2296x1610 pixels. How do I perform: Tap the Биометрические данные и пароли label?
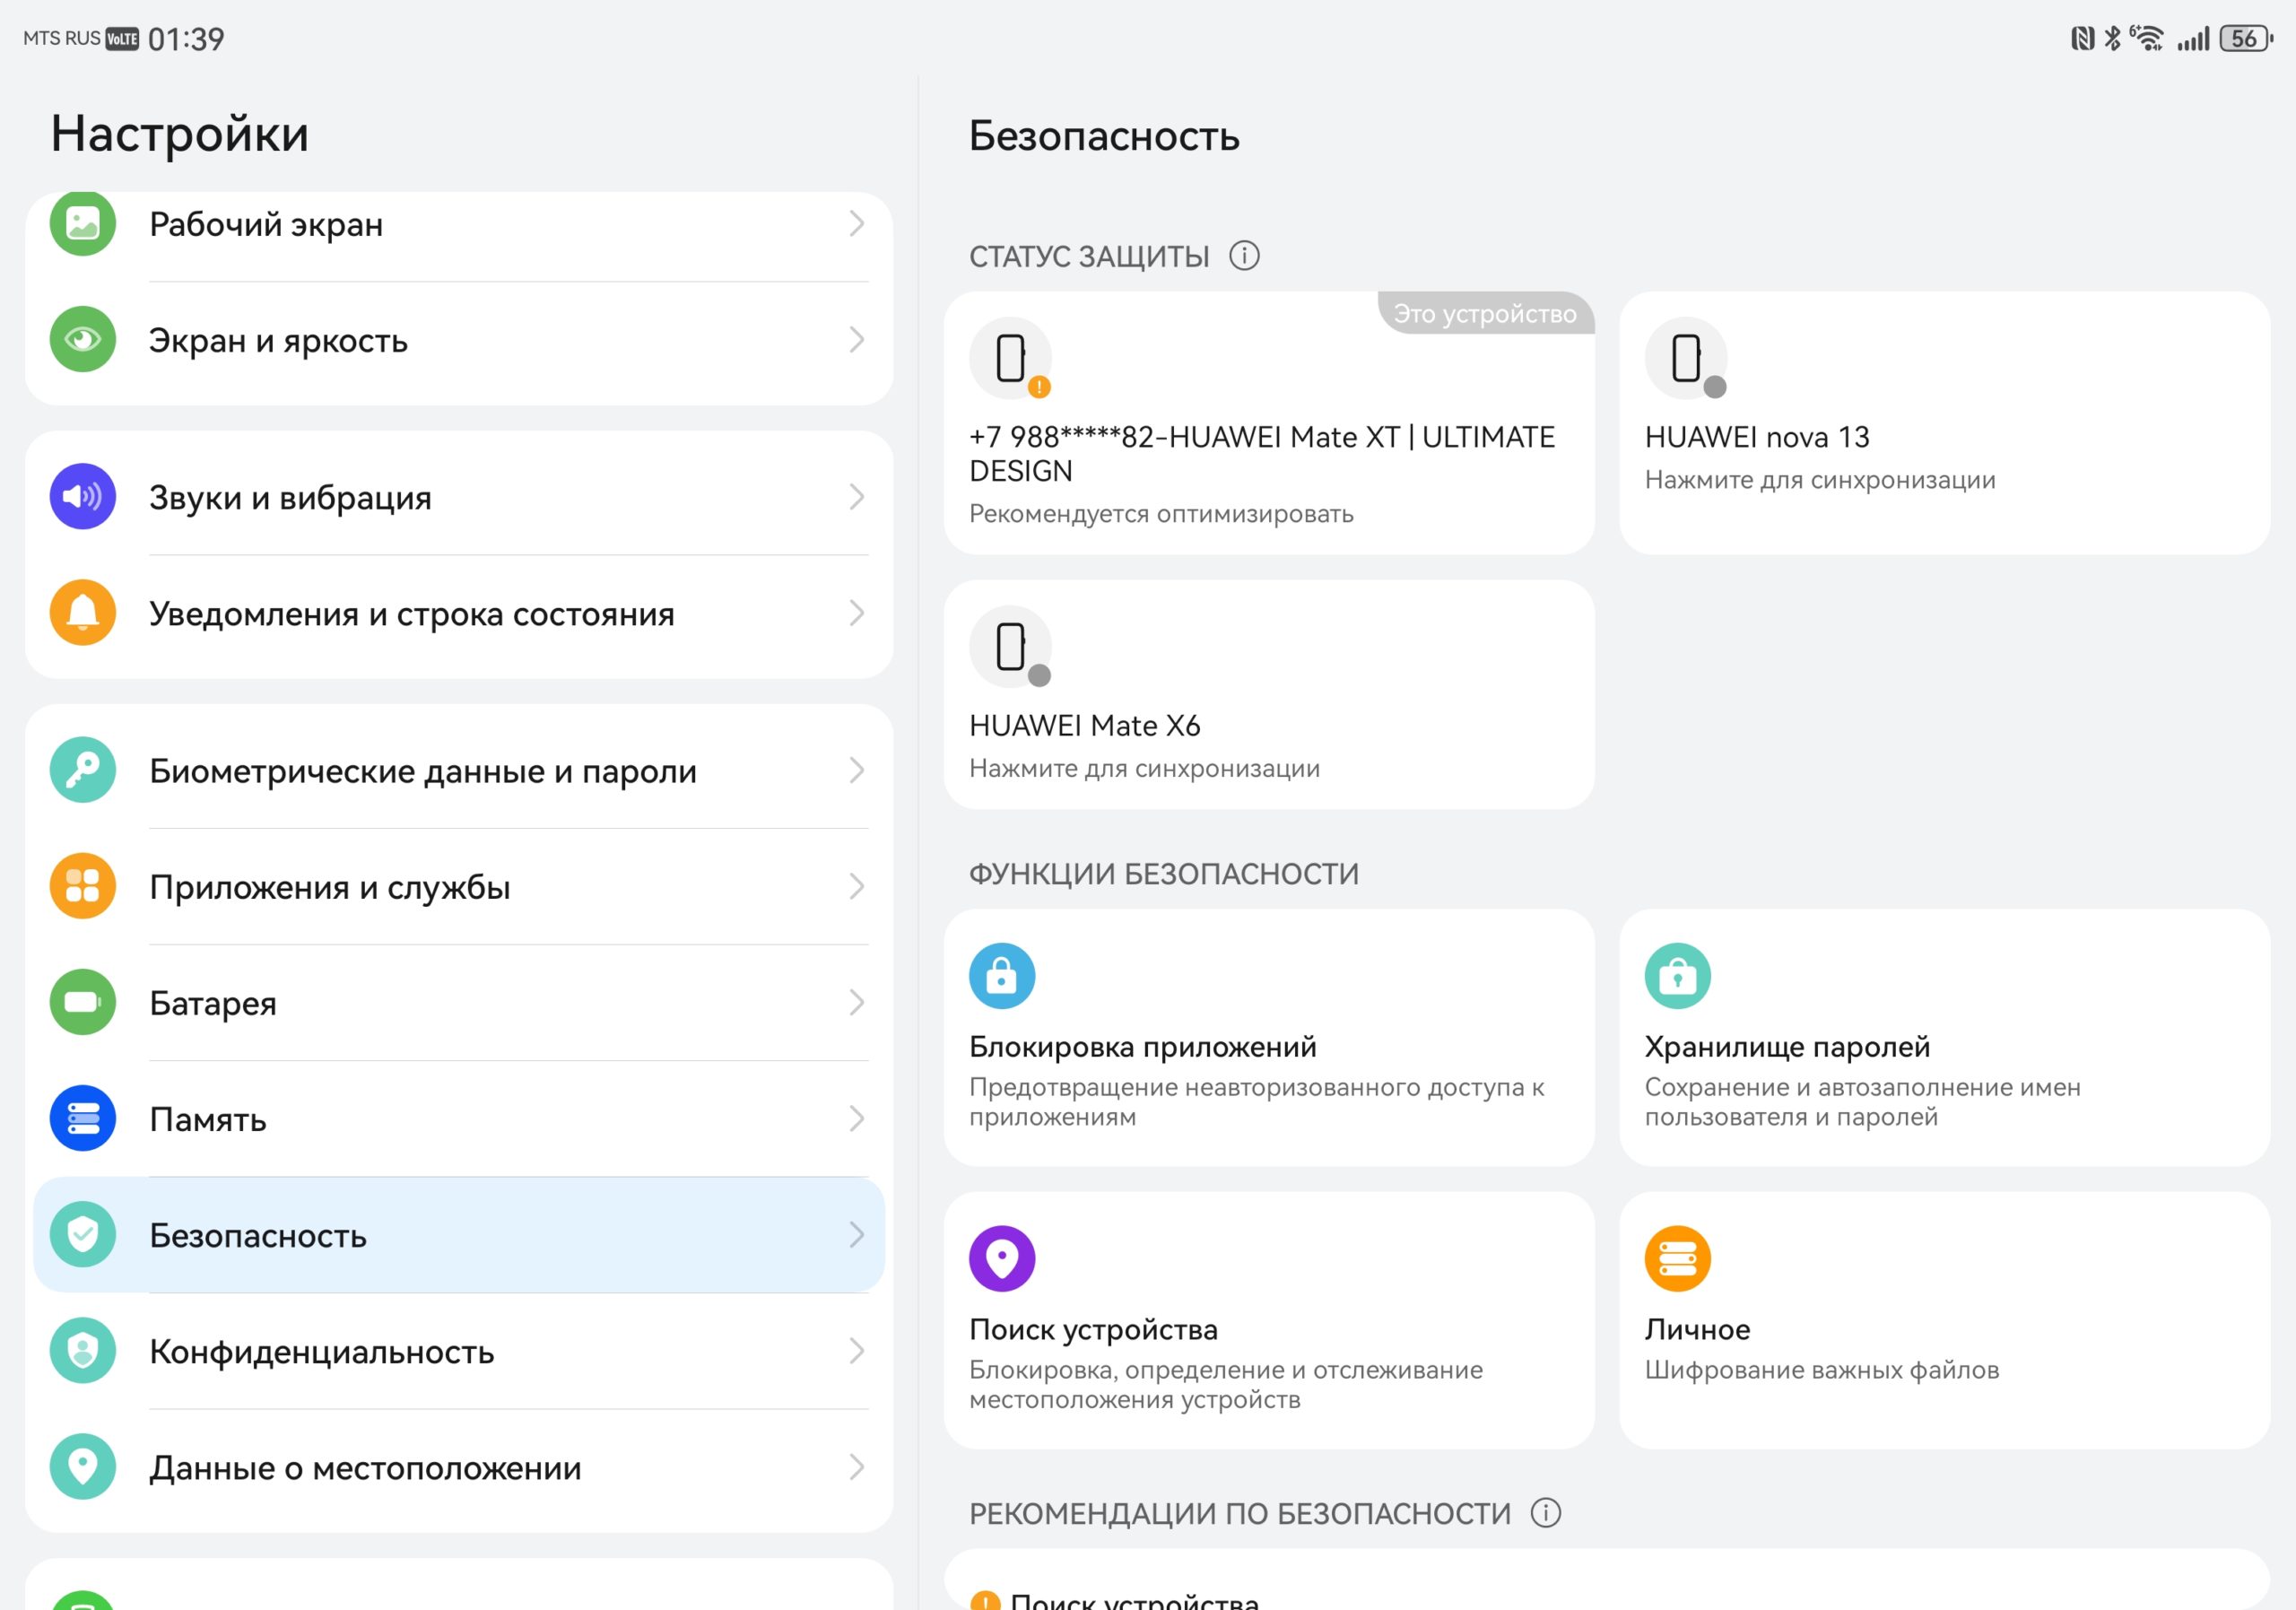[423, 771]
